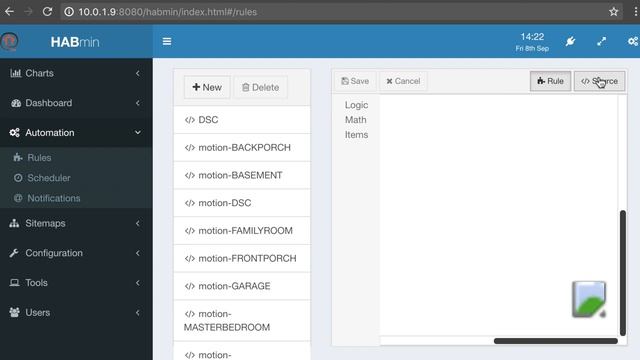Open the Logic block category

(x=356, y=105)
